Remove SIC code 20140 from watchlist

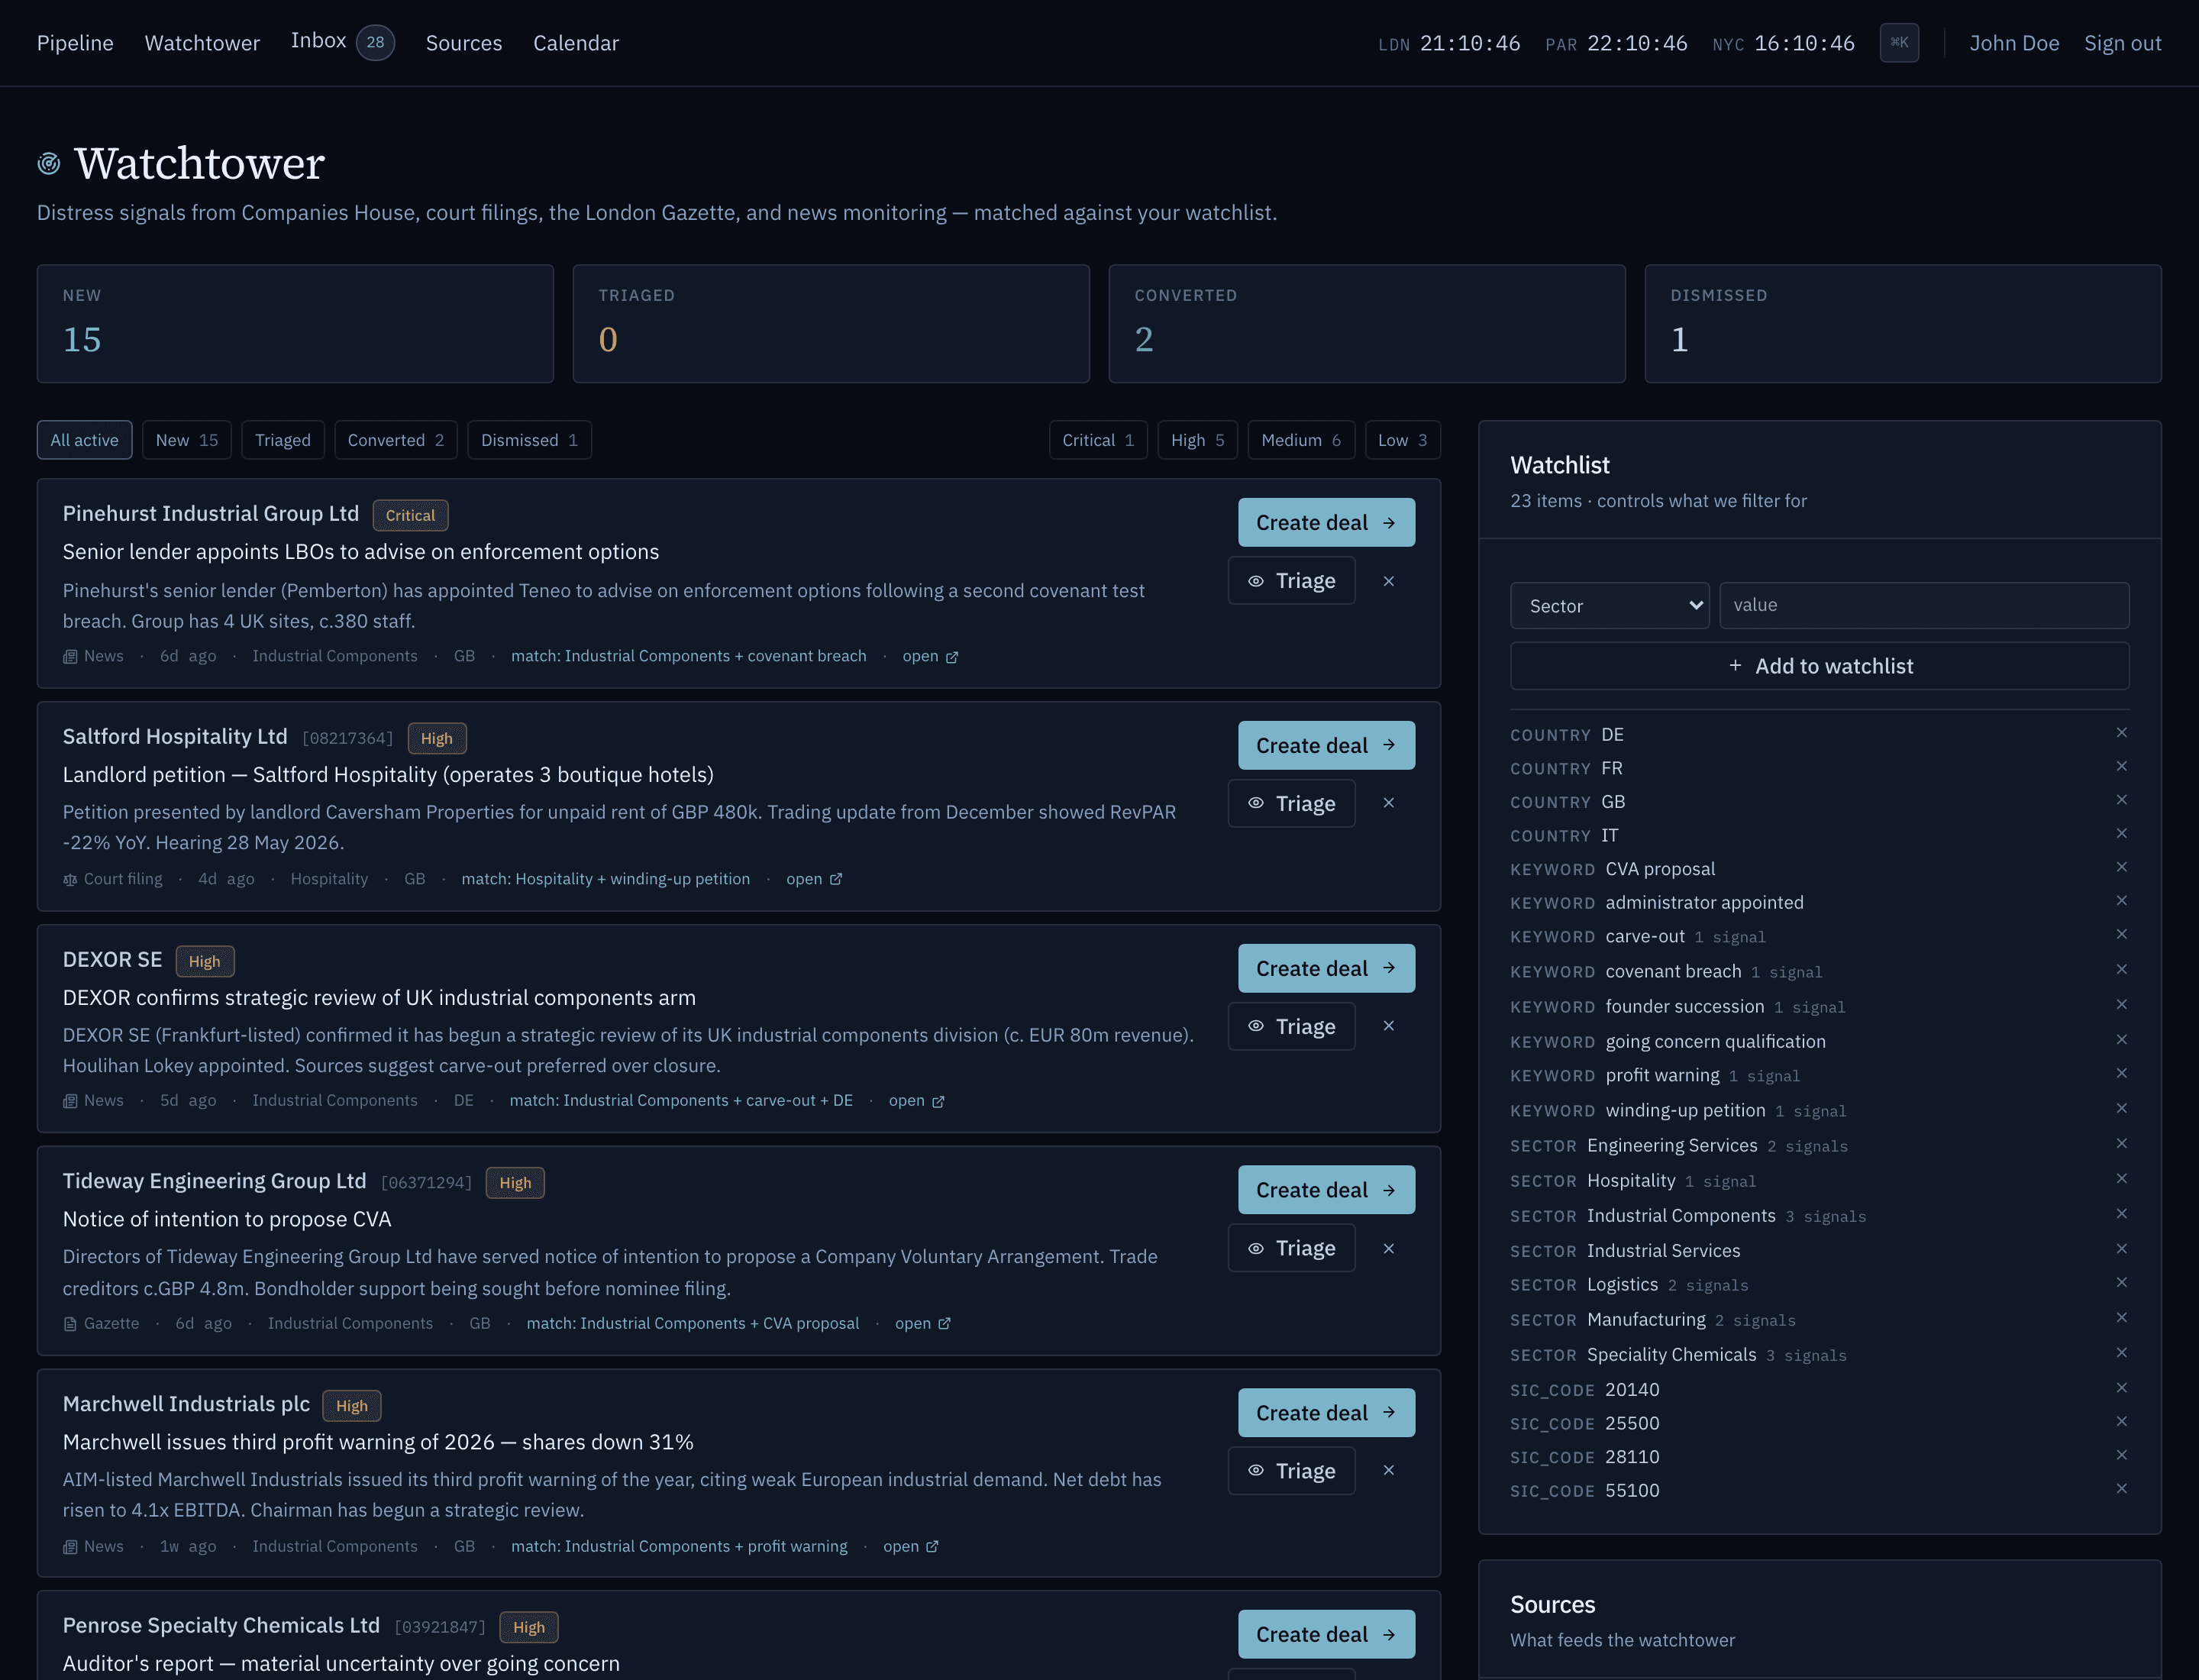tap(2121, 1388)
